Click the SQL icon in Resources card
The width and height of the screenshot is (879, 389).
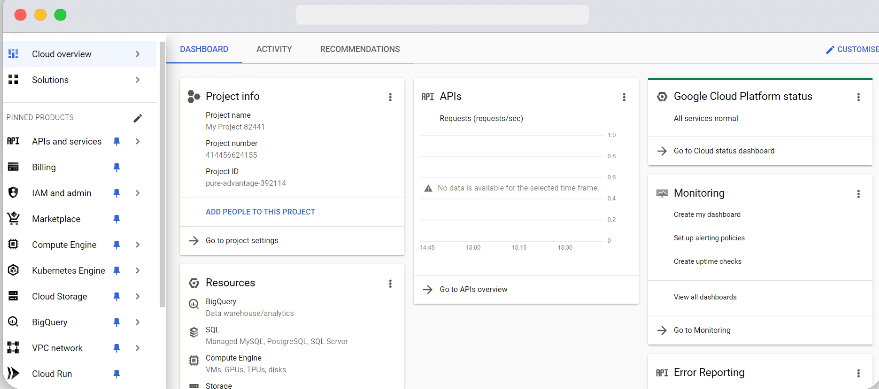point(194,332)
